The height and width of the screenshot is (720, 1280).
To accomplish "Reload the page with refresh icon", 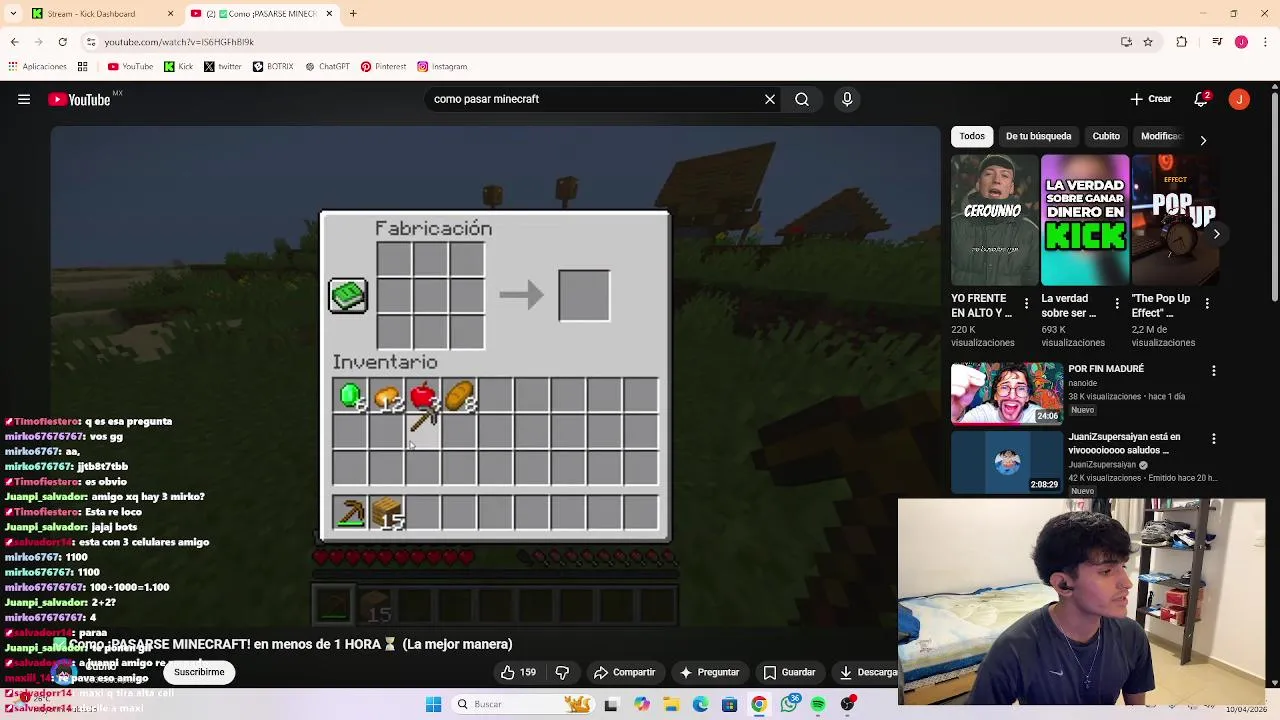I will (x=62, y=42).
